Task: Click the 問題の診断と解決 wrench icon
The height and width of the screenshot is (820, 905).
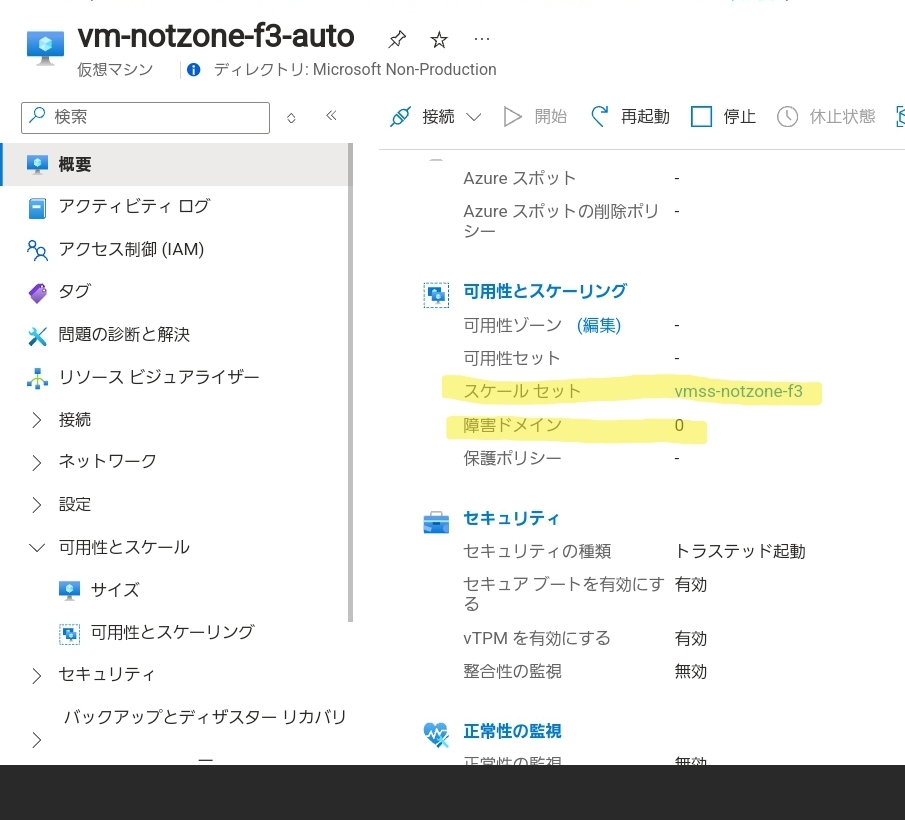Action: pos(38,335)
